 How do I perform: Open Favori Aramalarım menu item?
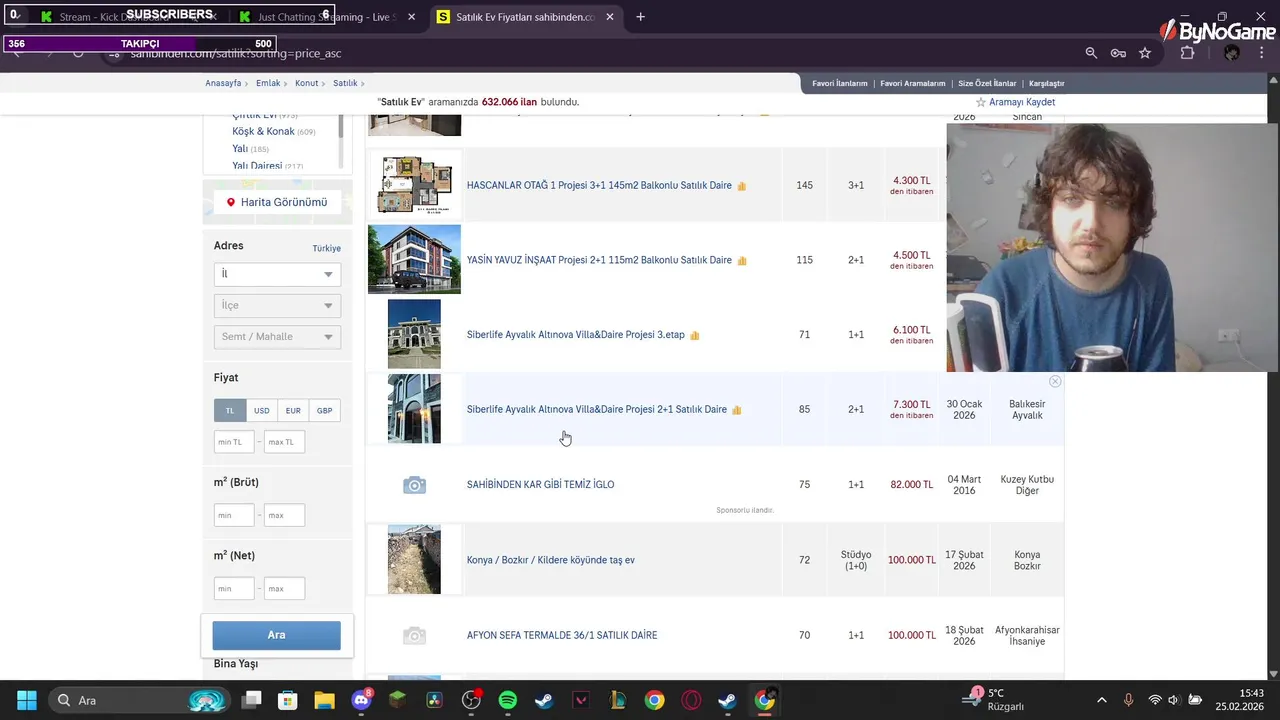913,84
